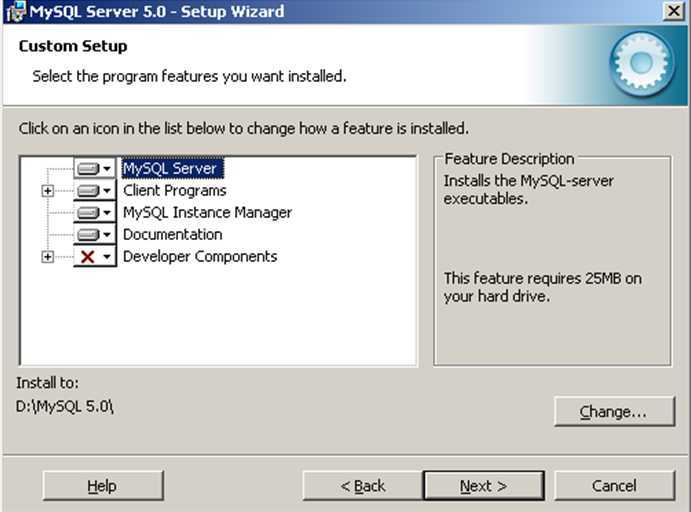Select the MySQL Server feature label
Viewport: 691px width, 512px height.
[170, 169]
